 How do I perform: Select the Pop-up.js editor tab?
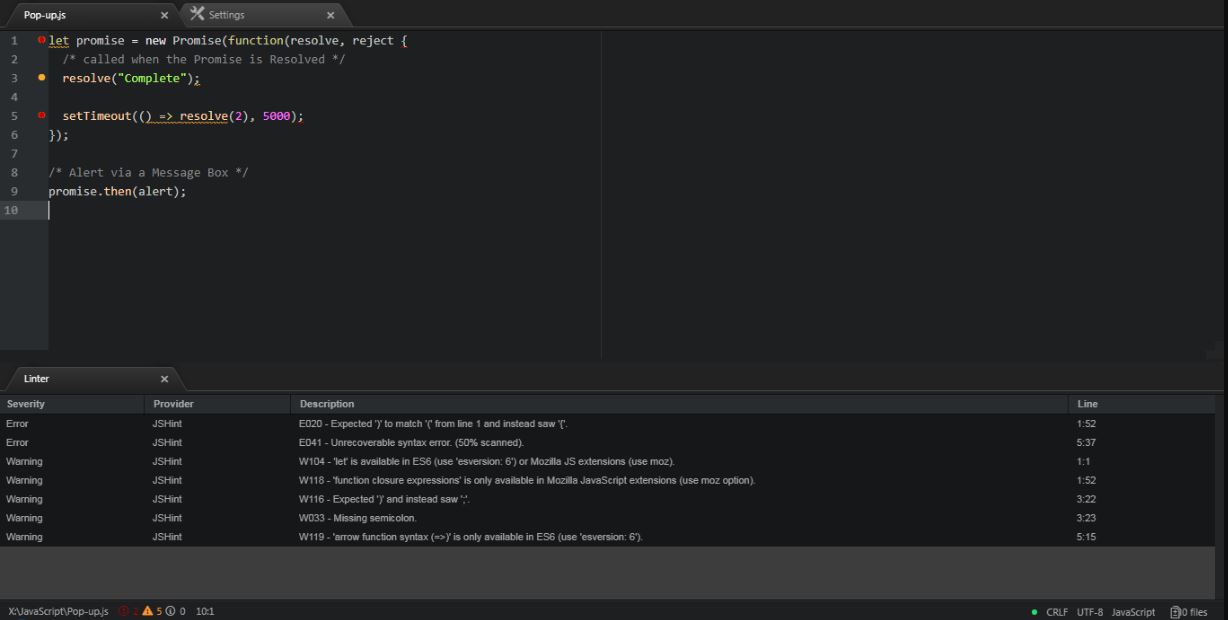coord(45,15)
